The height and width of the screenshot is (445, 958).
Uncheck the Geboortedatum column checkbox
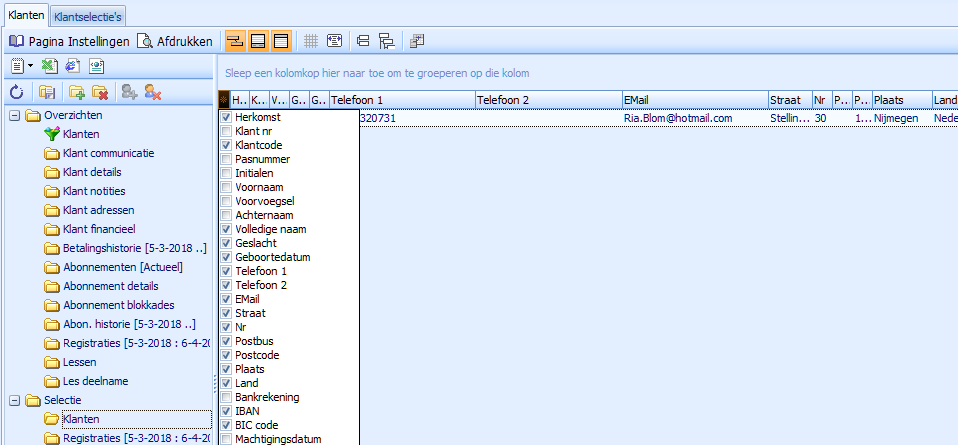coord(226,257)
